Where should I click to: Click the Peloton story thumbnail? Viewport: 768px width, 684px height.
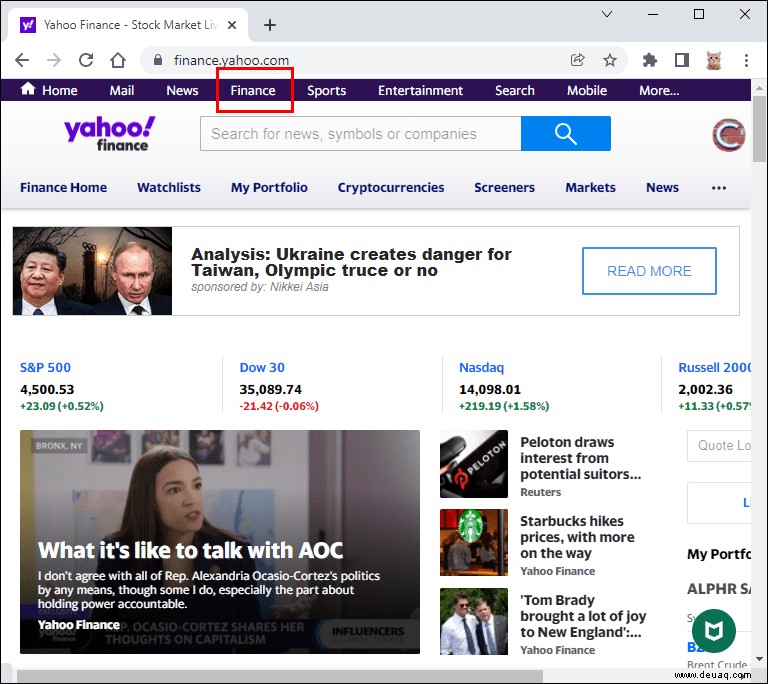click(474, 464)
